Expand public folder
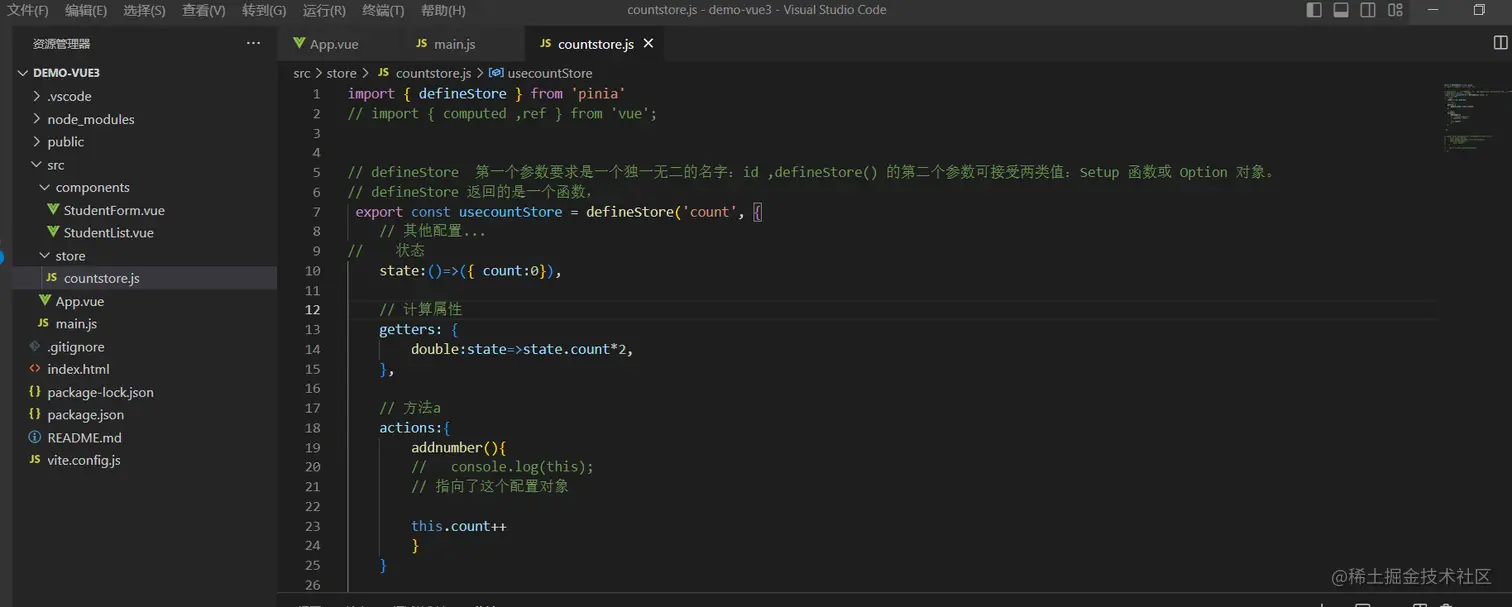1512x607 pixels. [144, 142]
